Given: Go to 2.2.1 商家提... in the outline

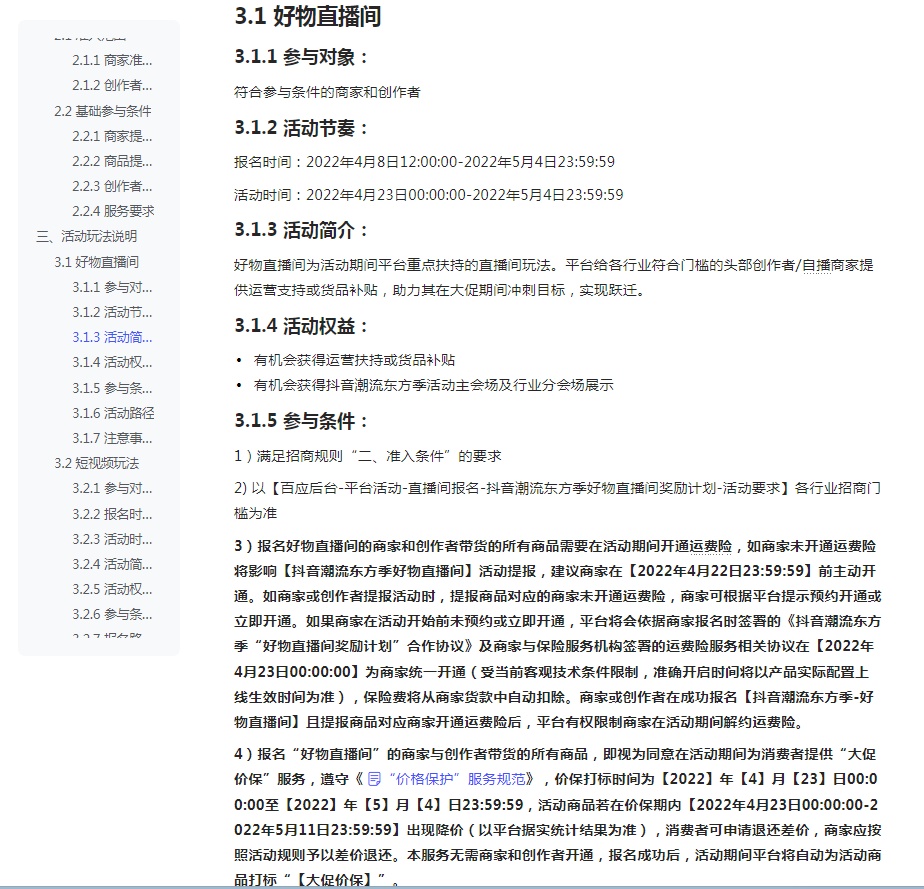Looking at the screenshot, I should pos(112,136).
